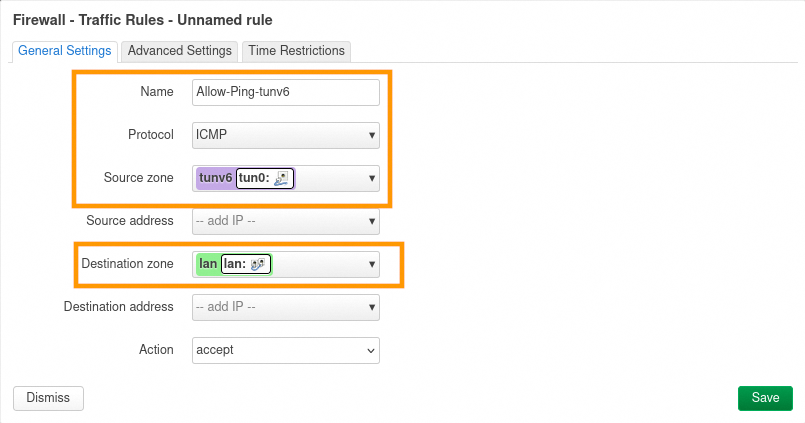Open the Action accept dropdown
This screenshot has width=805, height=423.
285,350
